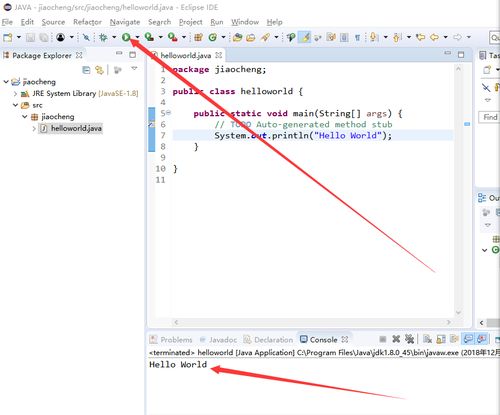The height and width of the screenshot is (415, 500).
Task: Start the Debug bug icon
Action: click(x=103, y=37)
